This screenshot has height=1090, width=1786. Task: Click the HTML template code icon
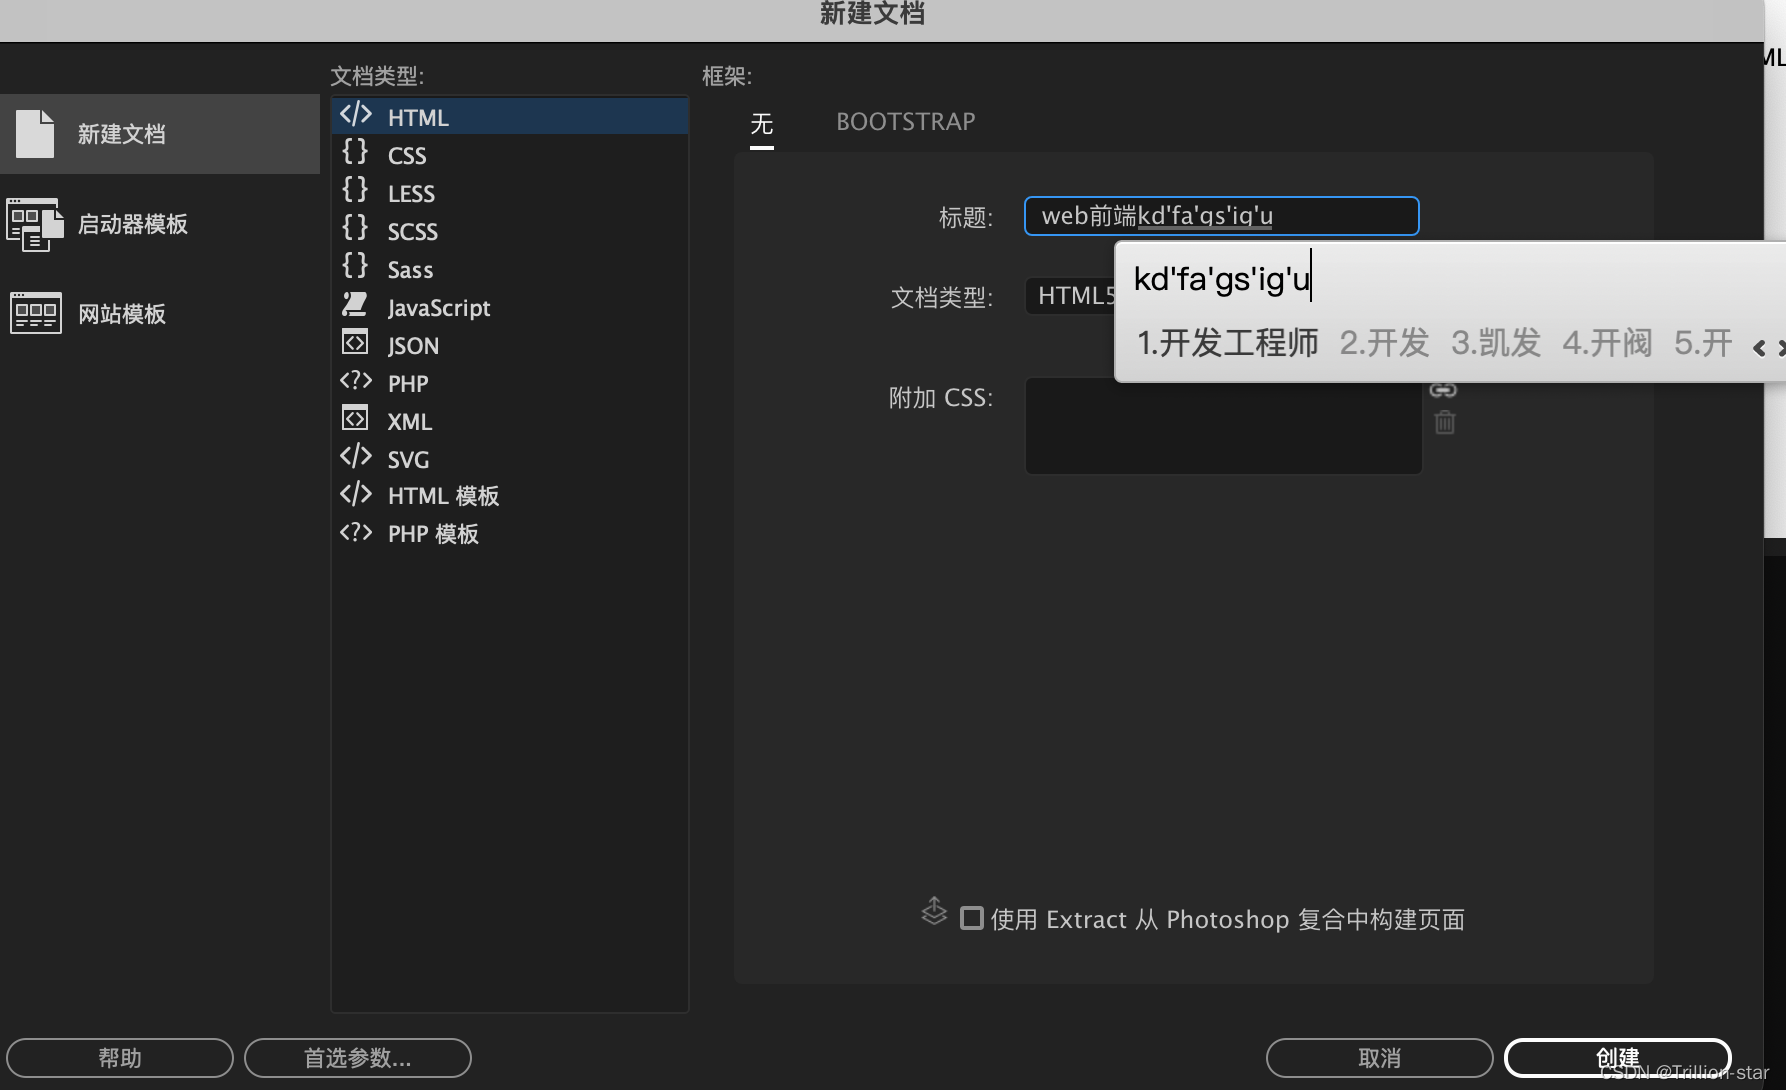pyautogui.click(x=356, y=494)
